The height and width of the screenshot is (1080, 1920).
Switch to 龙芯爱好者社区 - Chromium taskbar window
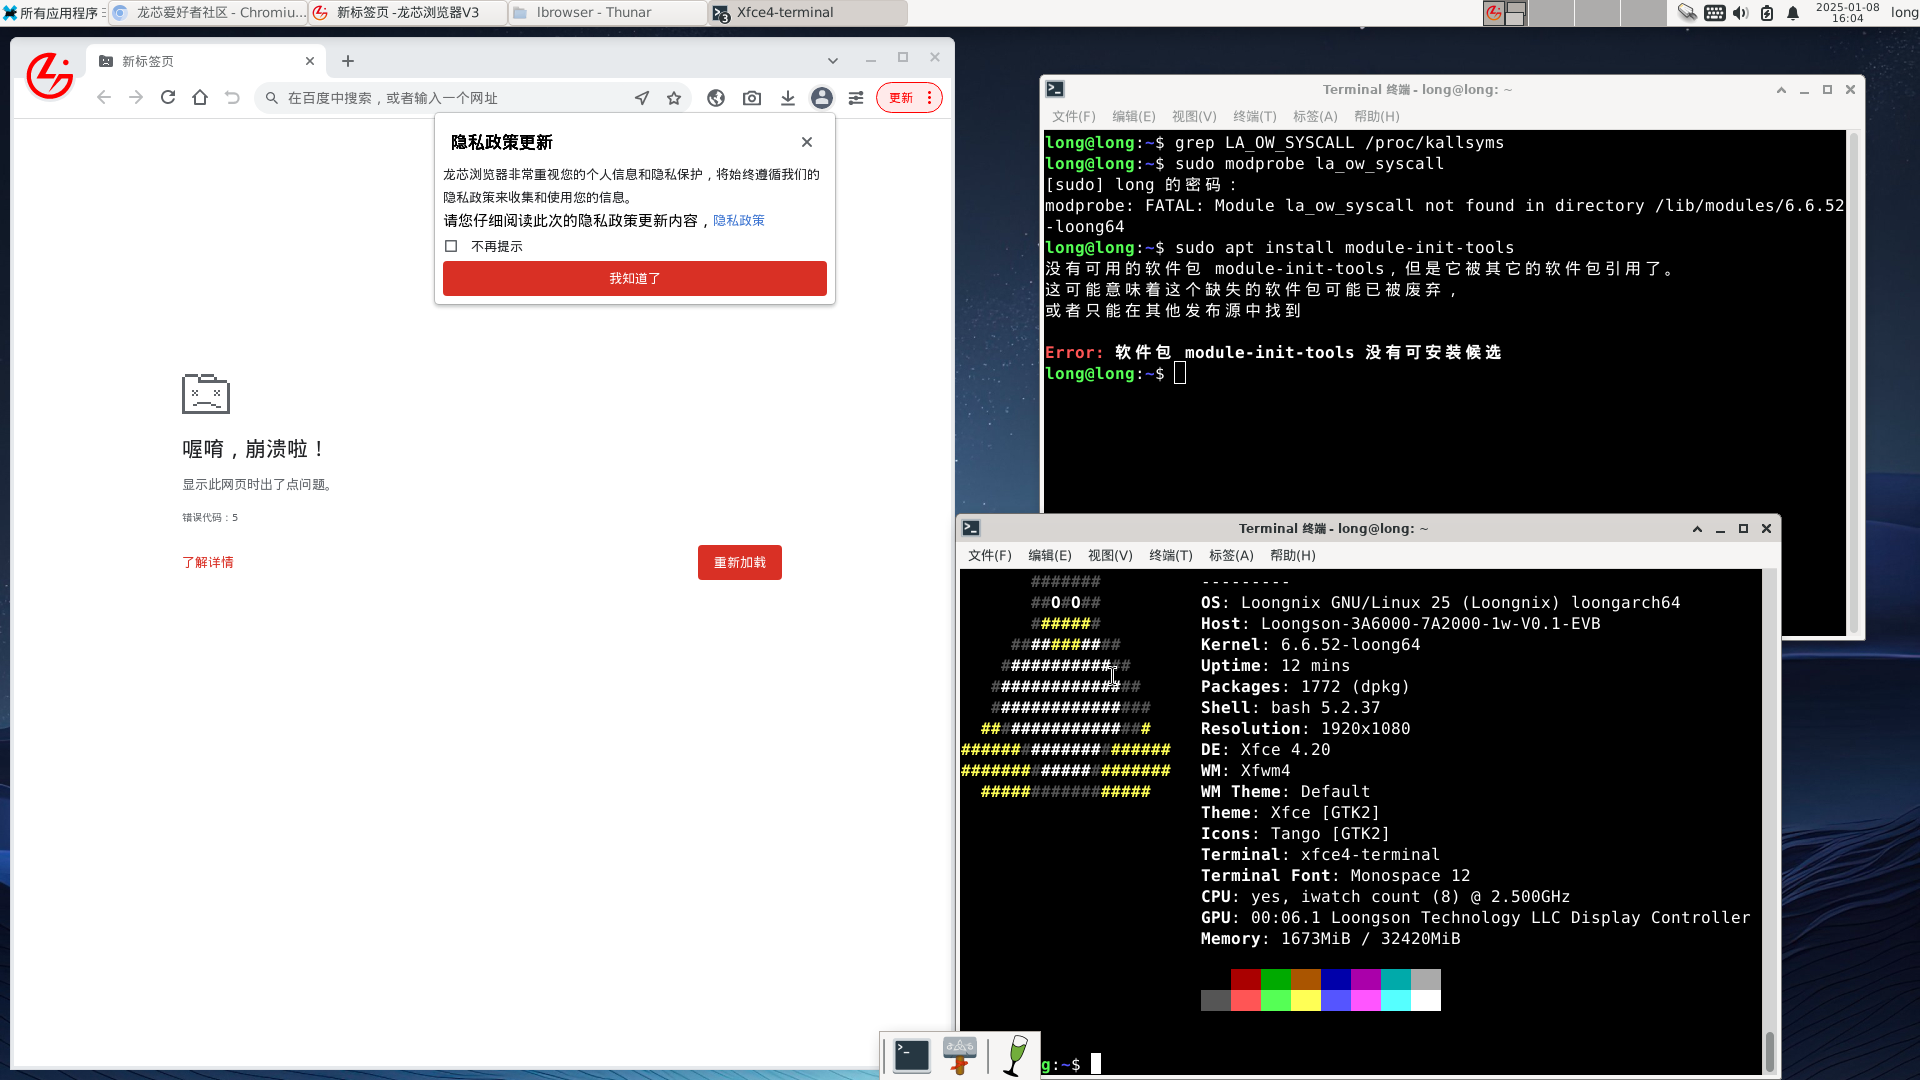tap(208, 13)
